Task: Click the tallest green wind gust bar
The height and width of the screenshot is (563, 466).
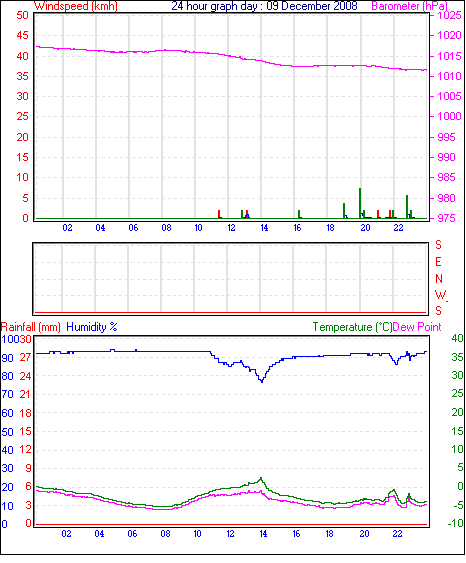Action: click(360, 203)
